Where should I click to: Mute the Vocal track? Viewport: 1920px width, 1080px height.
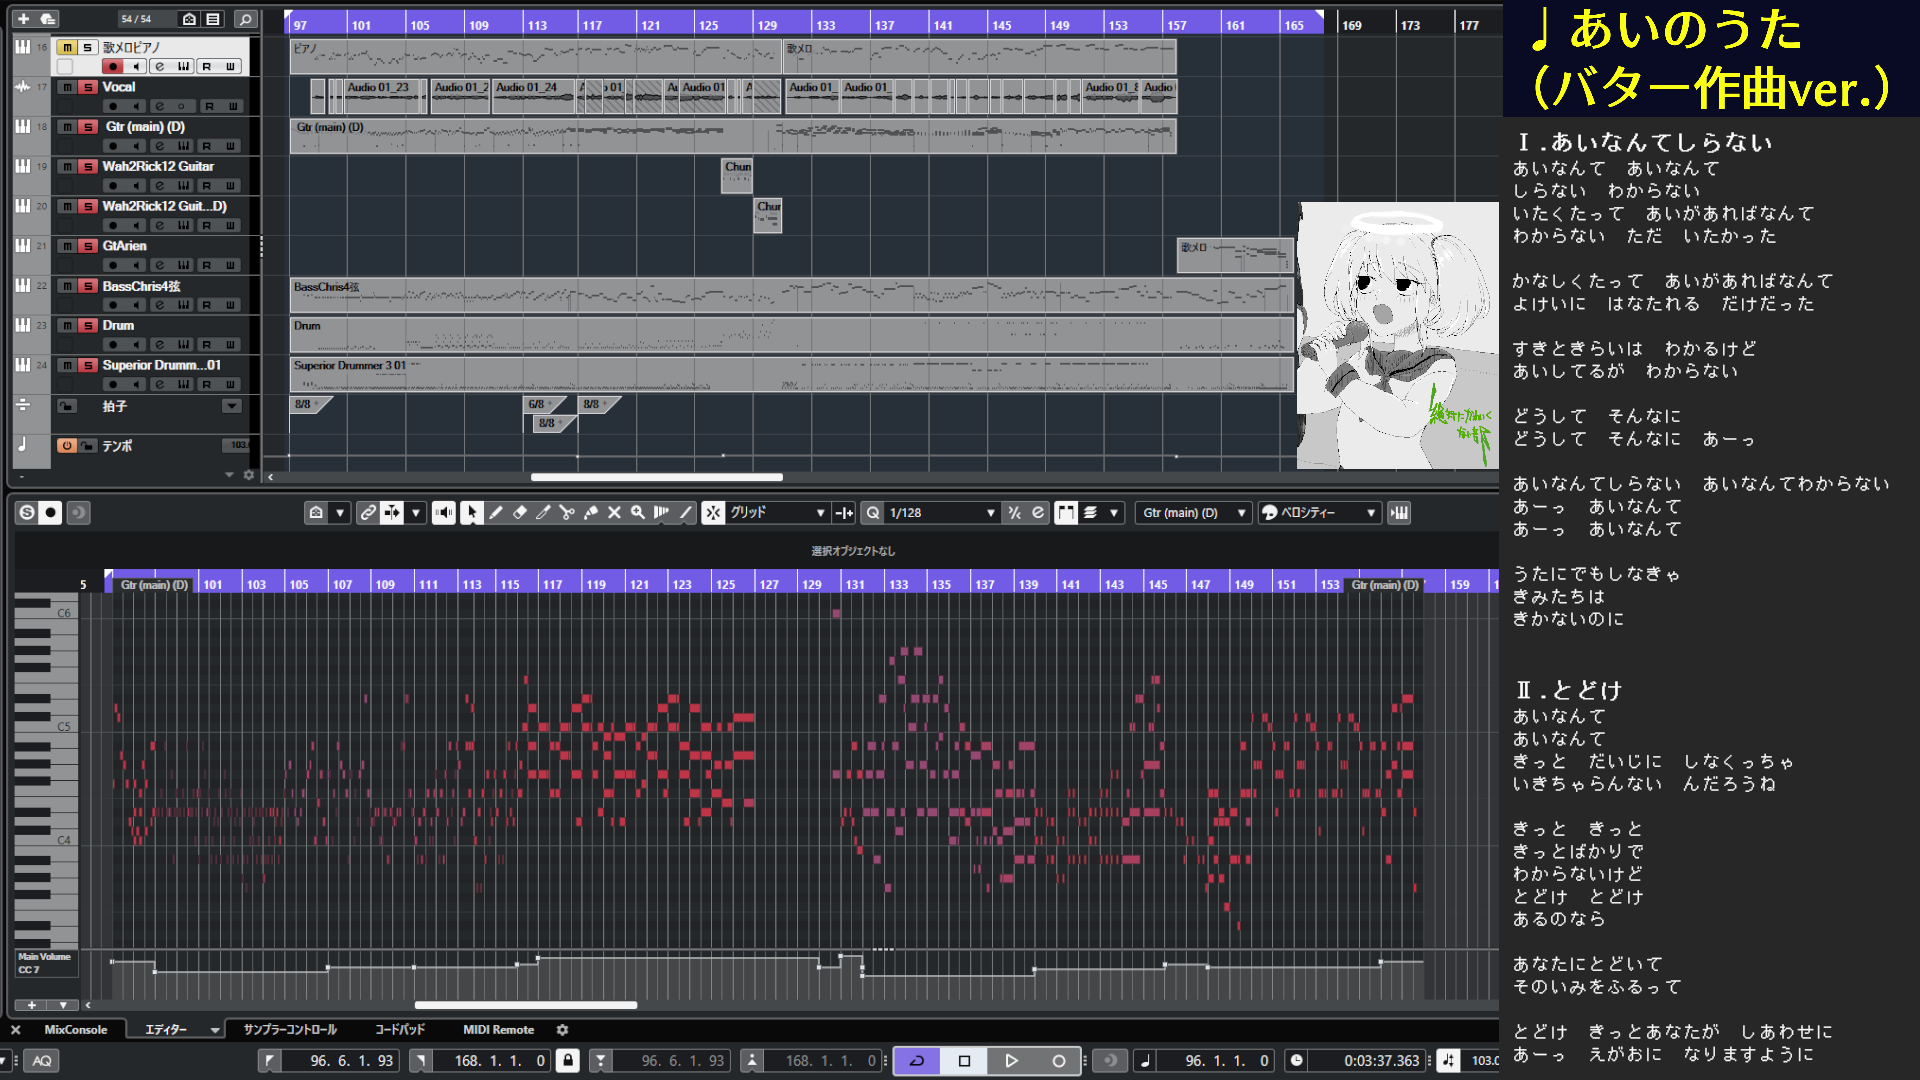(x=67, y=87)
